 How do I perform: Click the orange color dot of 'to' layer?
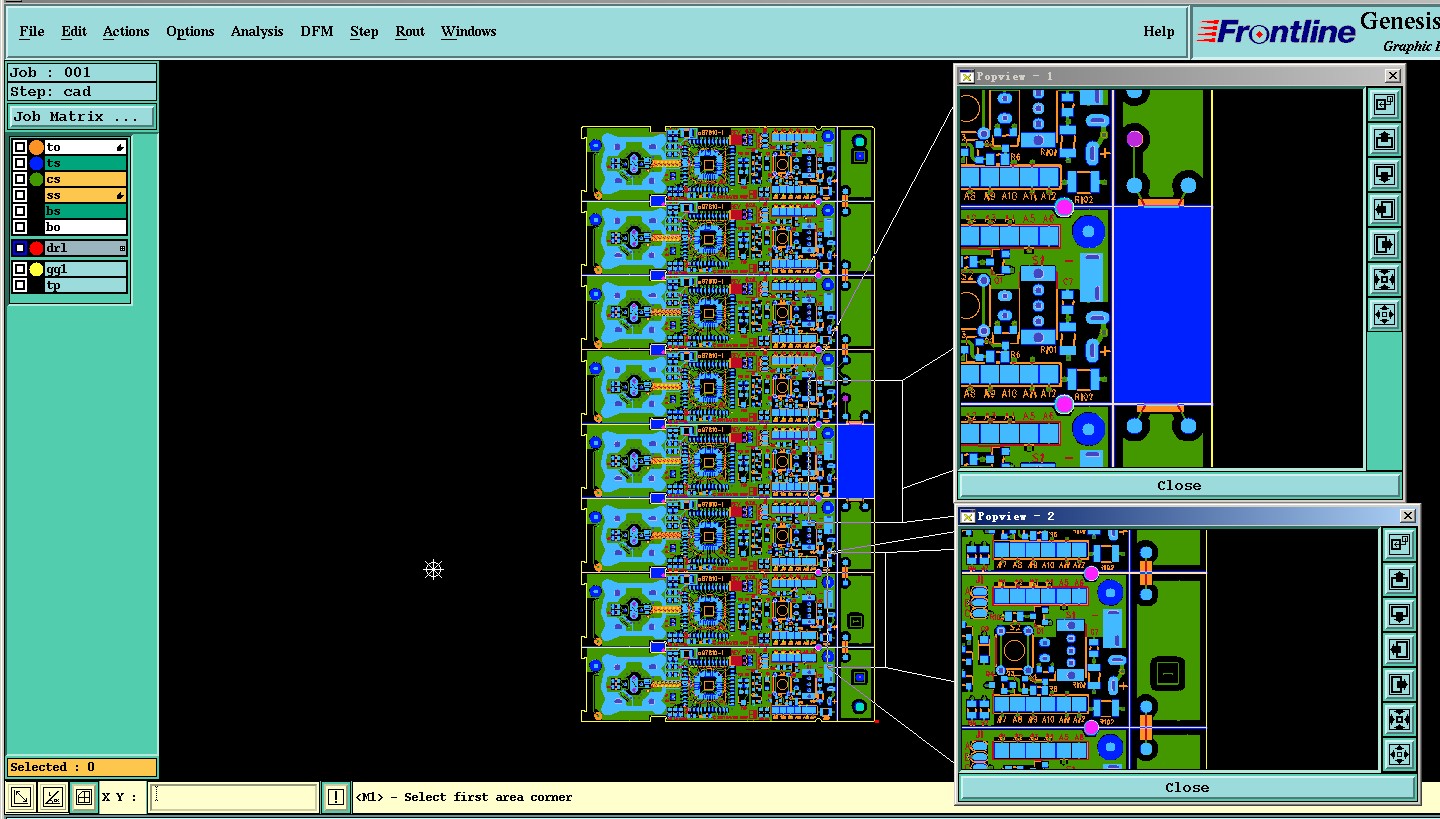point(37,147)
